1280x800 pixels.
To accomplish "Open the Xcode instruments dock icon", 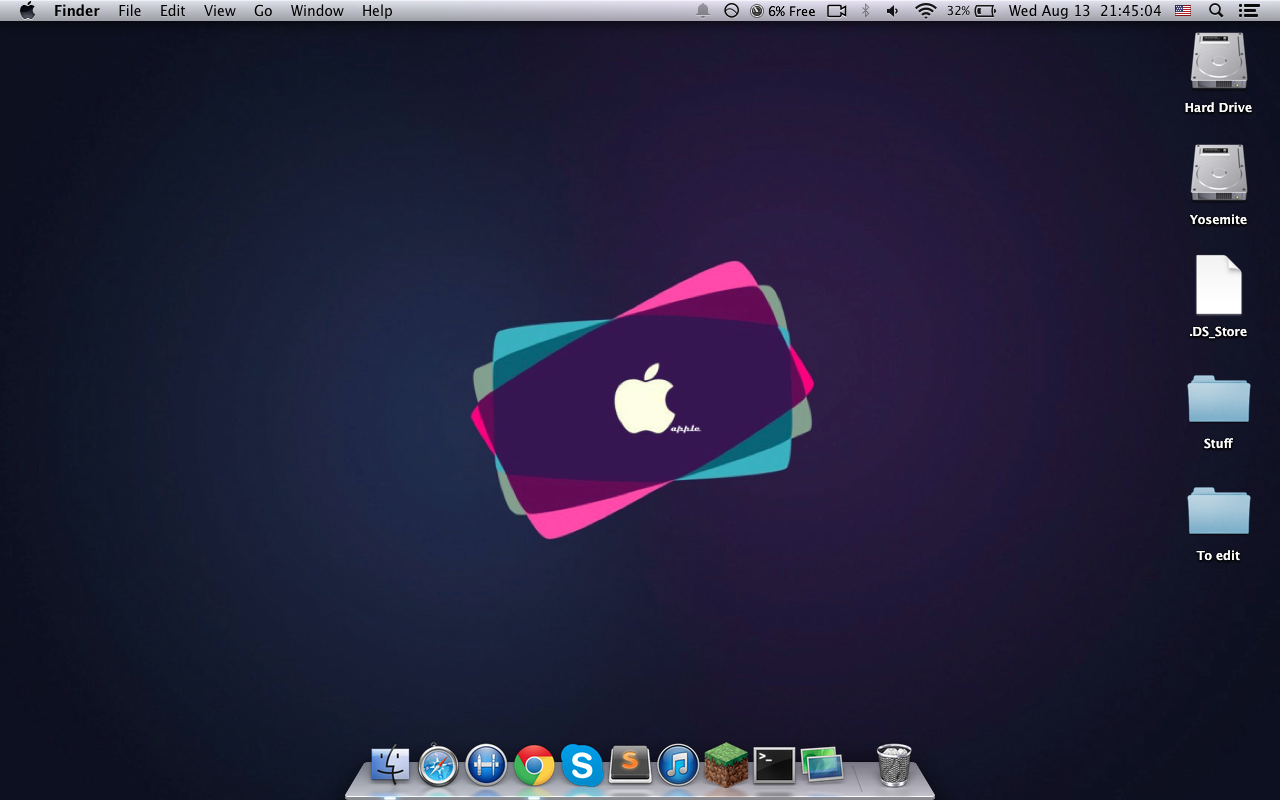I will (x=486, y=766).
